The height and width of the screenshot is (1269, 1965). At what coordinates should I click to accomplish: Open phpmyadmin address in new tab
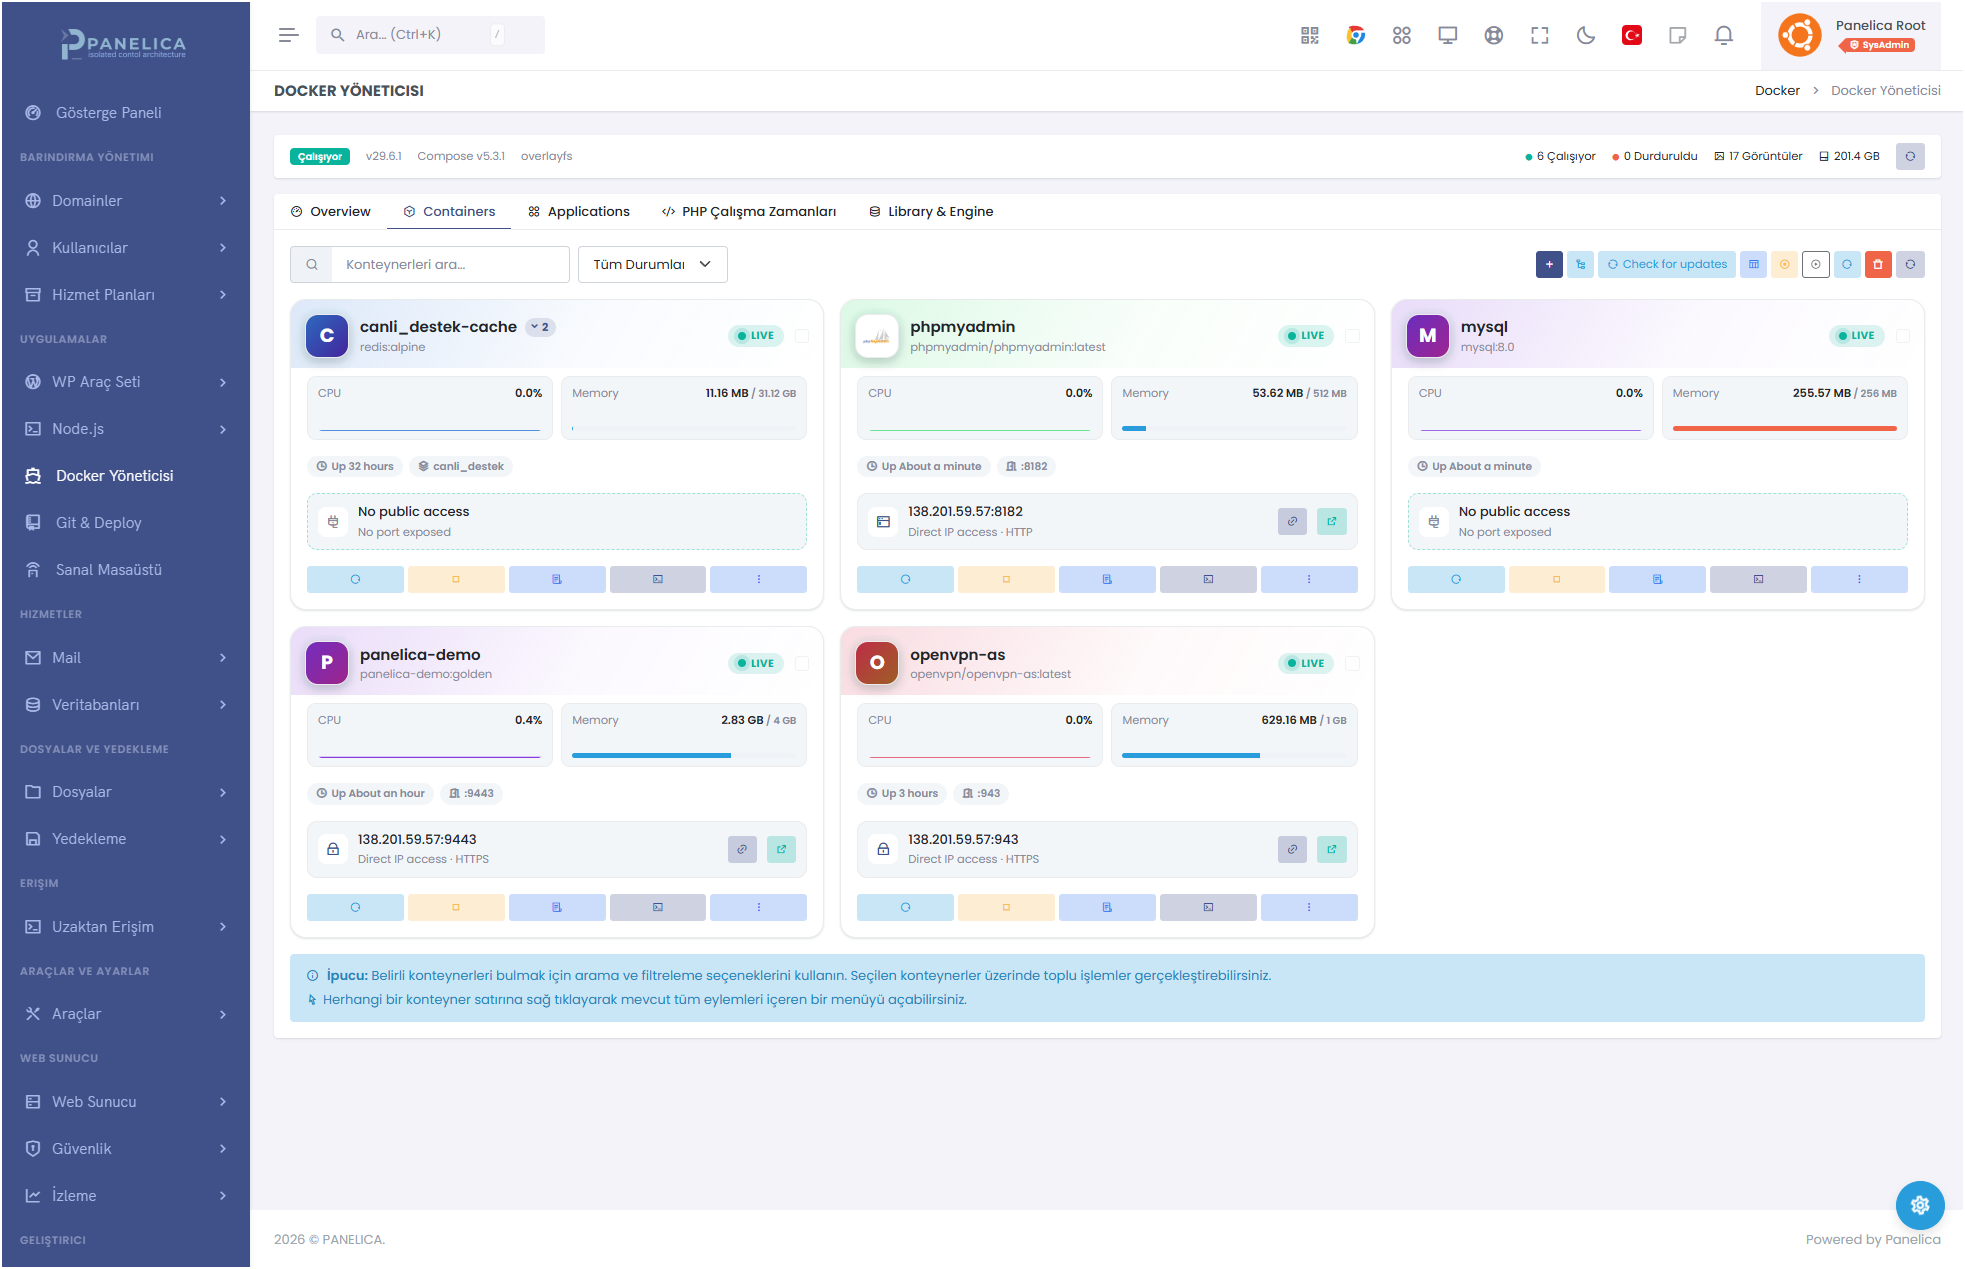tap(1332, 521)
